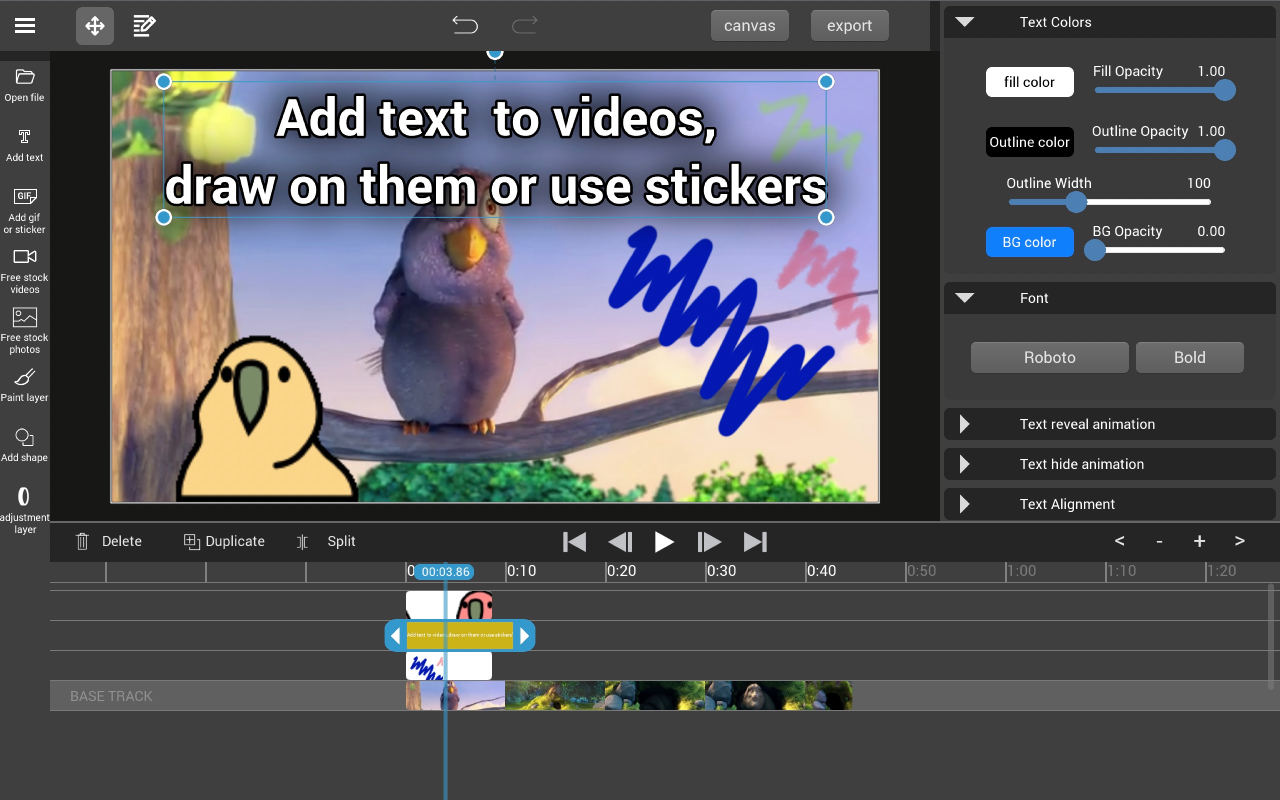Select the blue scribble paint clip
The image size is (1280, 800).
pos(449,666)
